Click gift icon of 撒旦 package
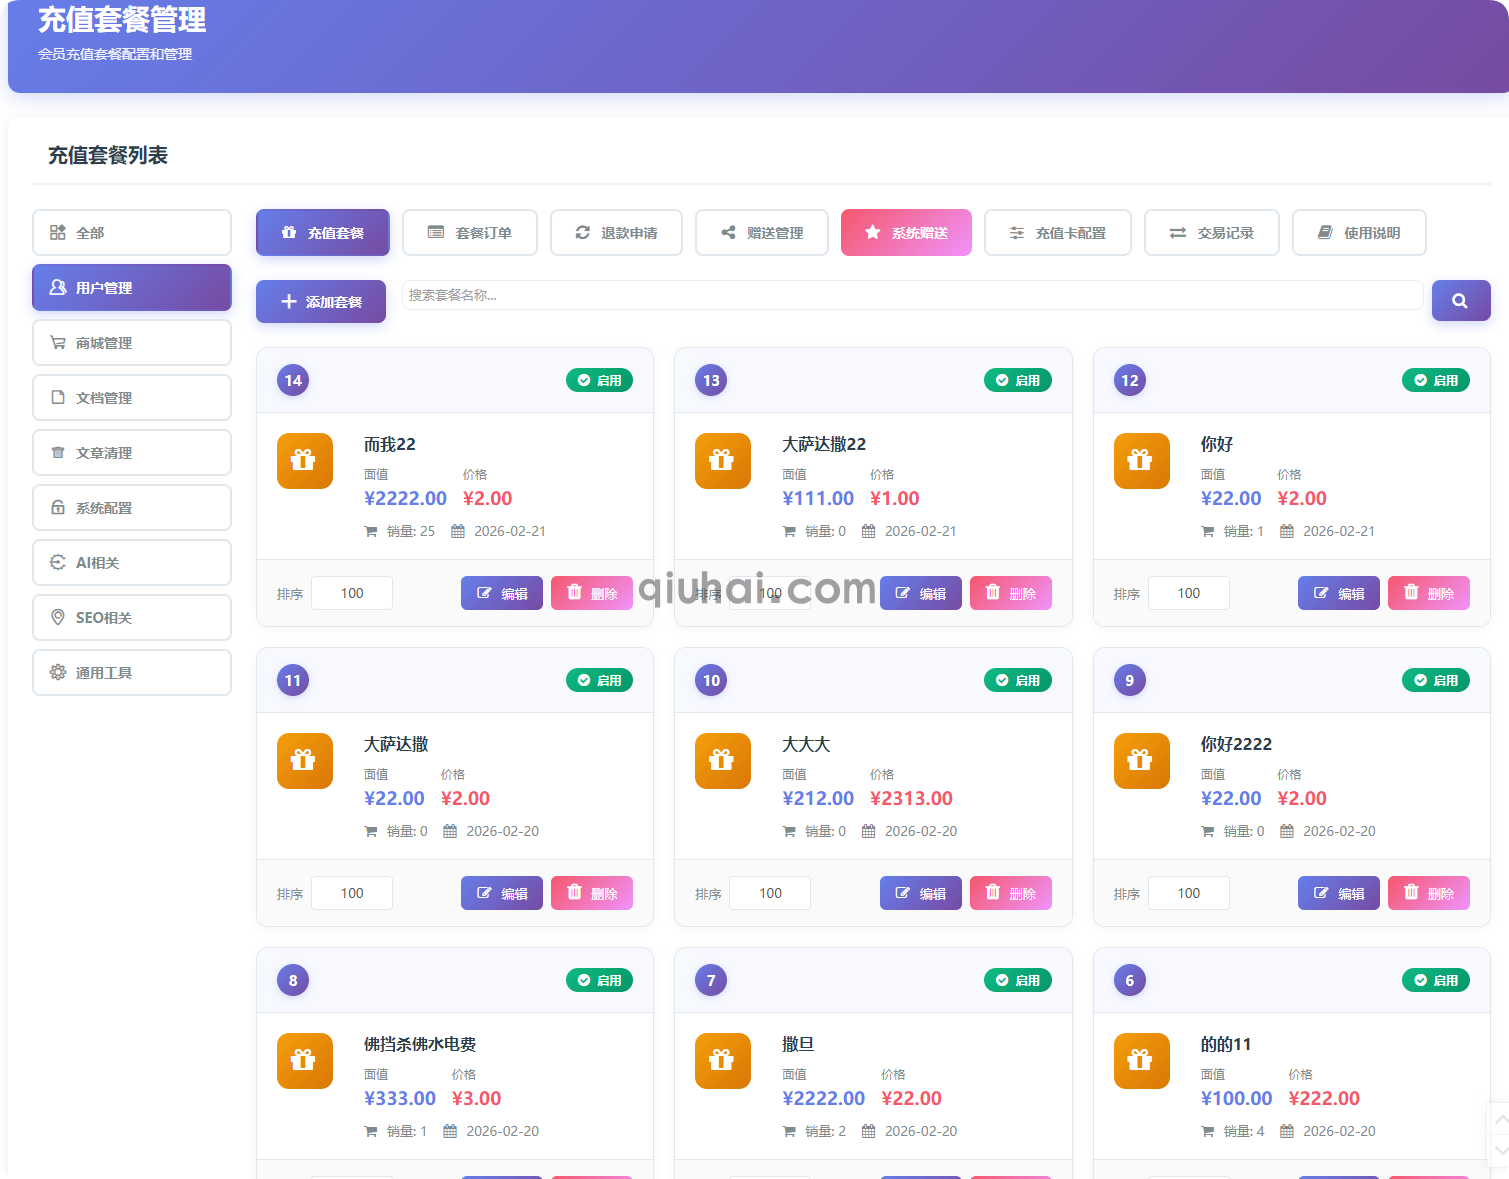The height and width of the screenshot is (1179, 1509). (722, 1061)
